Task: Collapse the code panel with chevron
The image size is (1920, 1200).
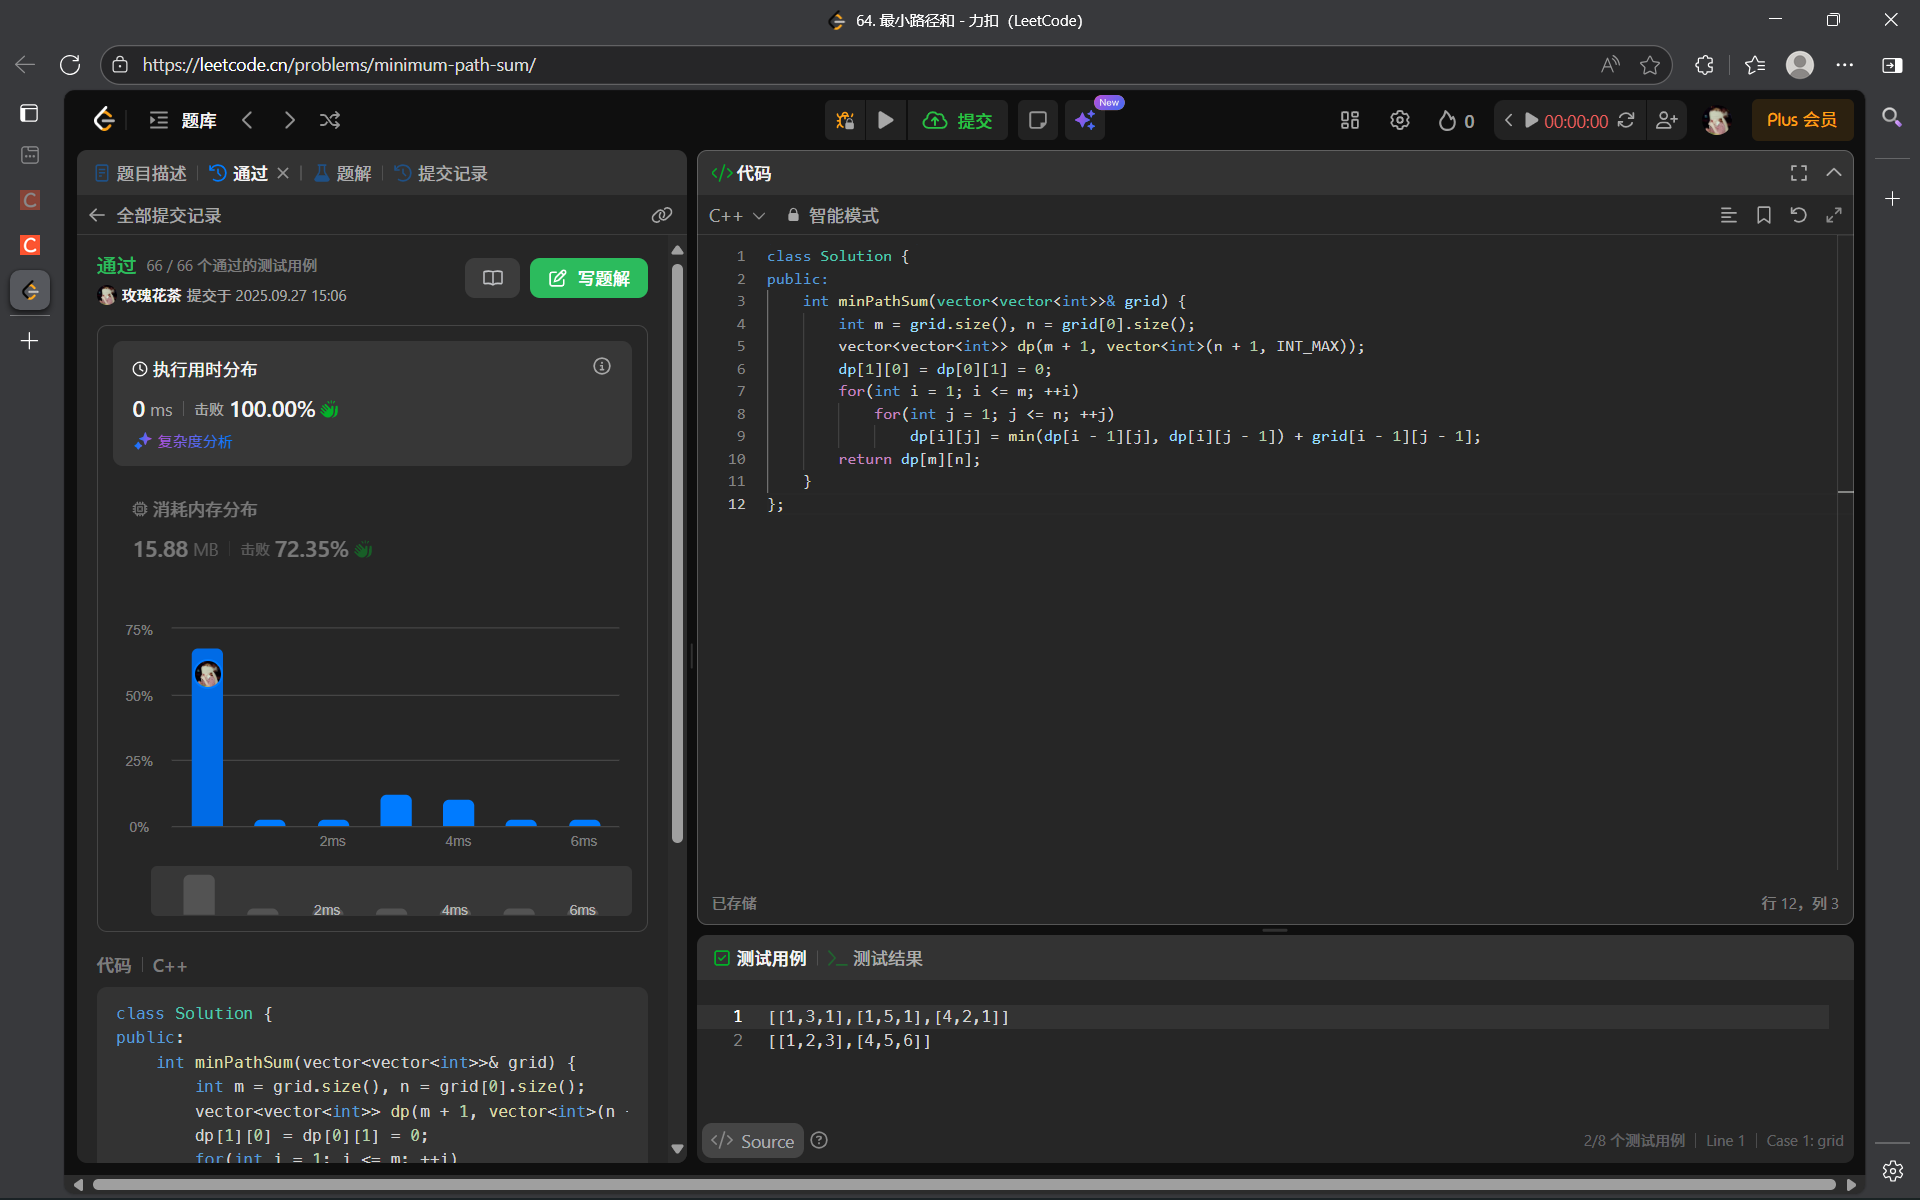Action: tap(1833, 173)
